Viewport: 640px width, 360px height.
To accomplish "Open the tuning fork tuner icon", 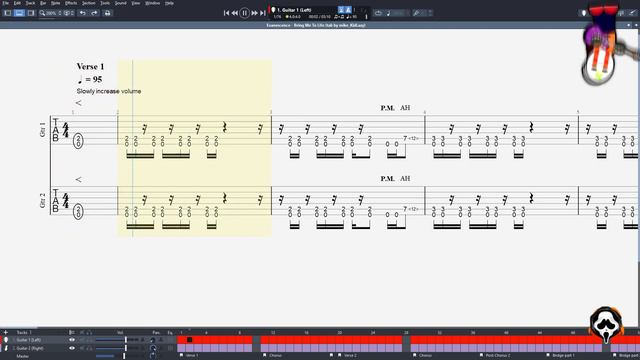I will pyautogui.click(x=416, y=13).
